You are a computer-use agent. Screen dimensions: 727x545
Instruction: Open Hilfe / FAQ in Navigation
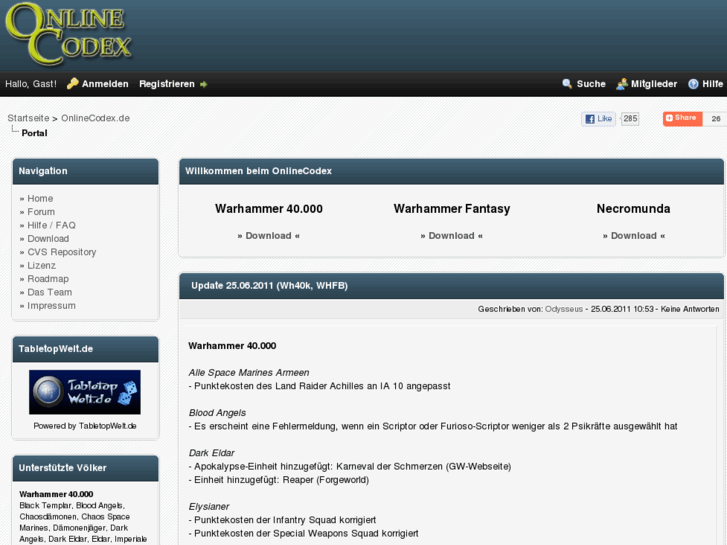(x=51, y=225)
